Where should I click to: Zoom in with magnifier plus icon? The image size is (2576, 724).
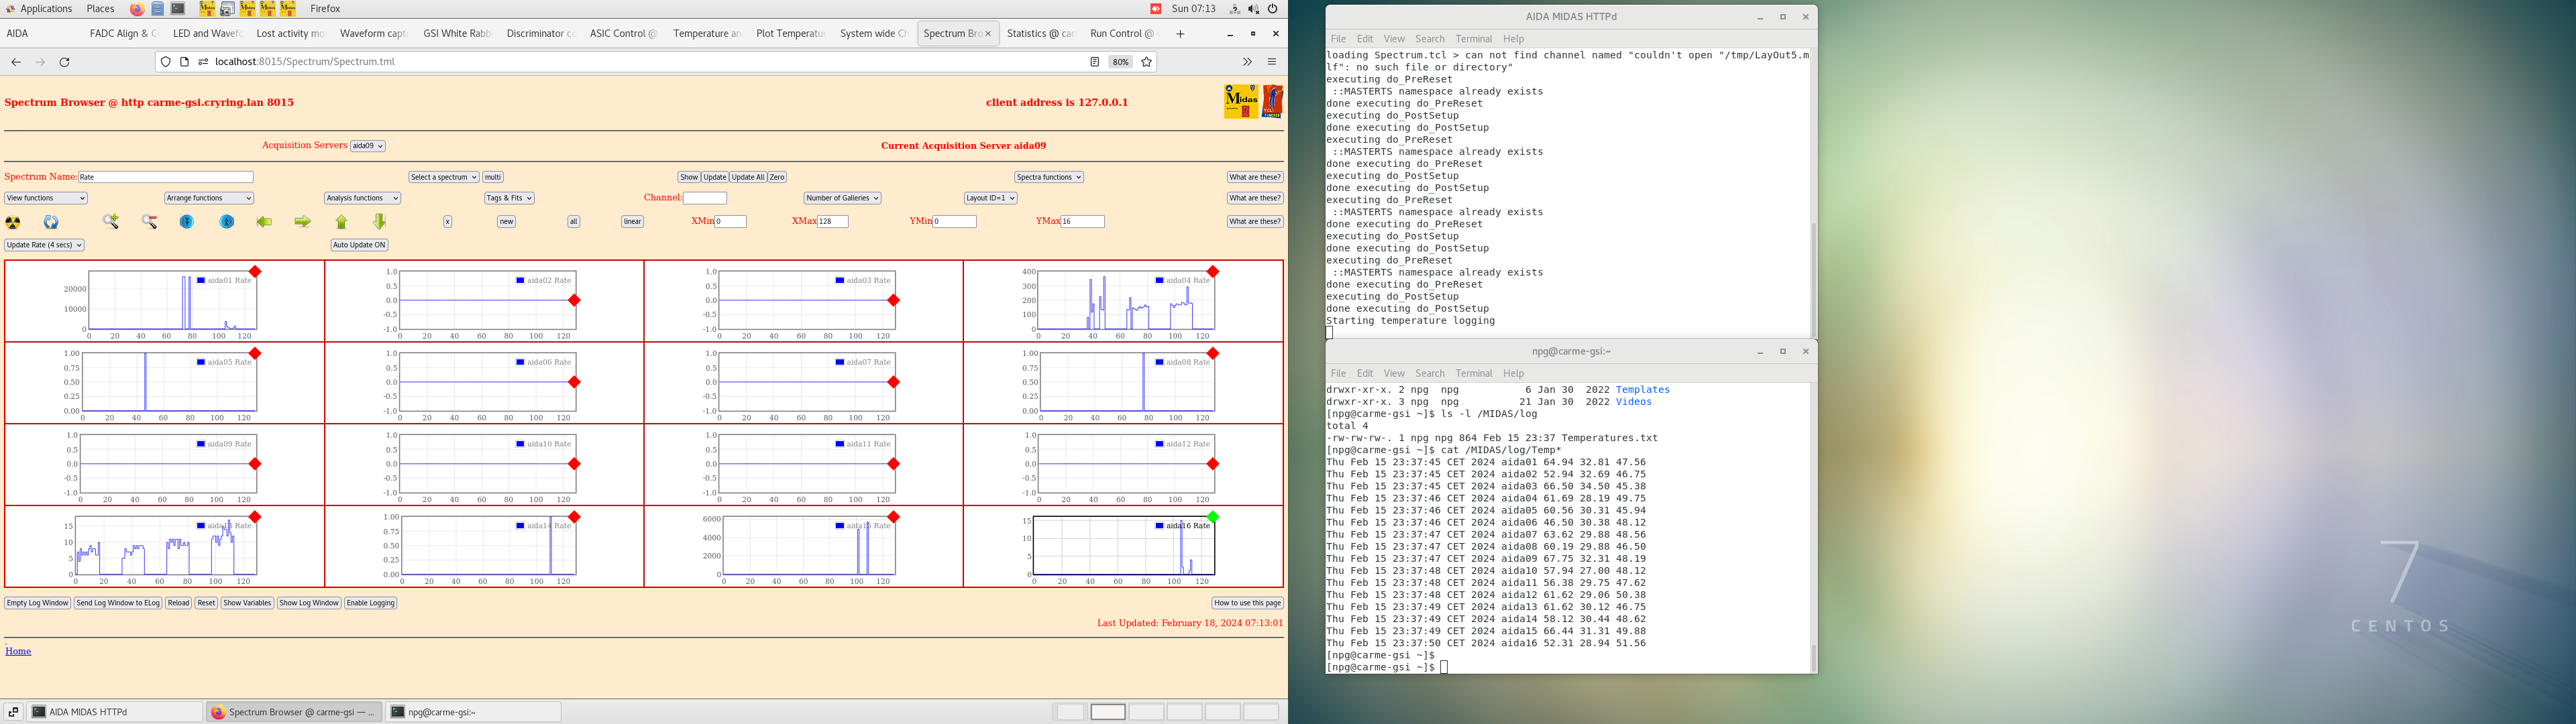tap(111, 222)
